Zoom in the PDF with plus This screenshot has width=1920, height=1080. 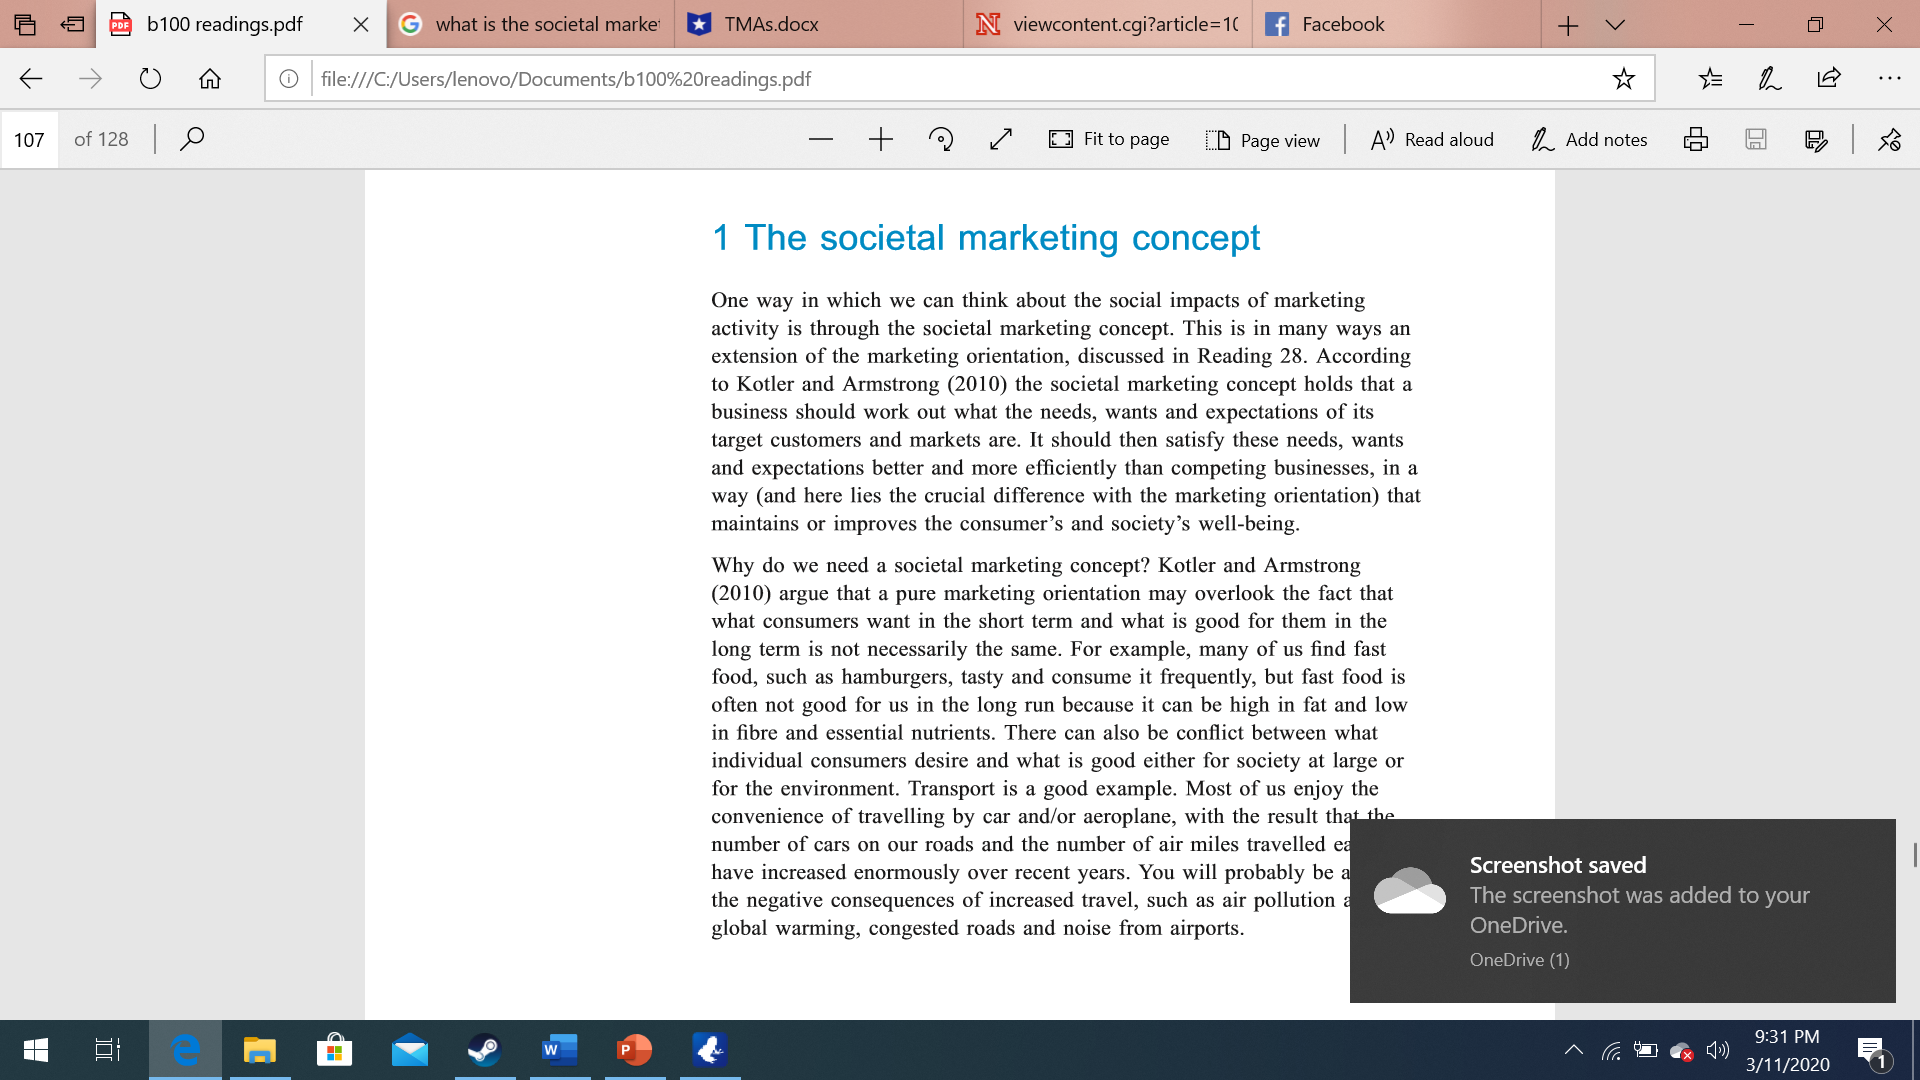pyautogui.click(x=881, y=139)
